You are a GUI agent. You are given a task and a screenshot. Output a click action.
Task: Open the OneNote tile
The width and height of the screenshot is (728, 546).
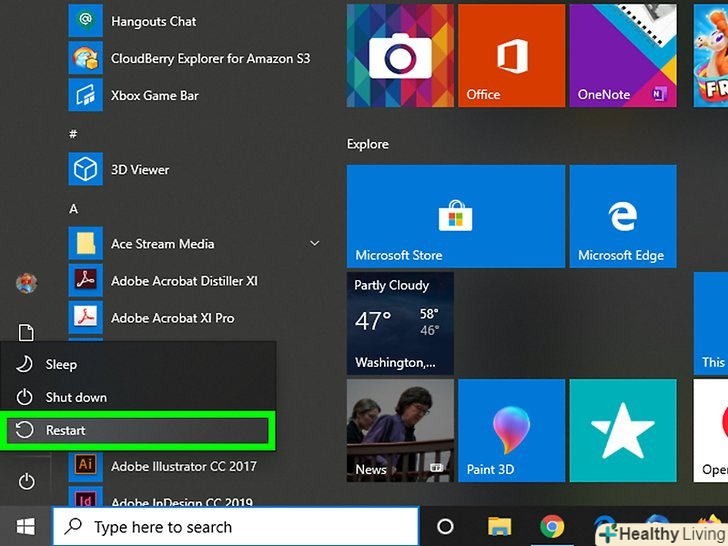tap(621, 55)
